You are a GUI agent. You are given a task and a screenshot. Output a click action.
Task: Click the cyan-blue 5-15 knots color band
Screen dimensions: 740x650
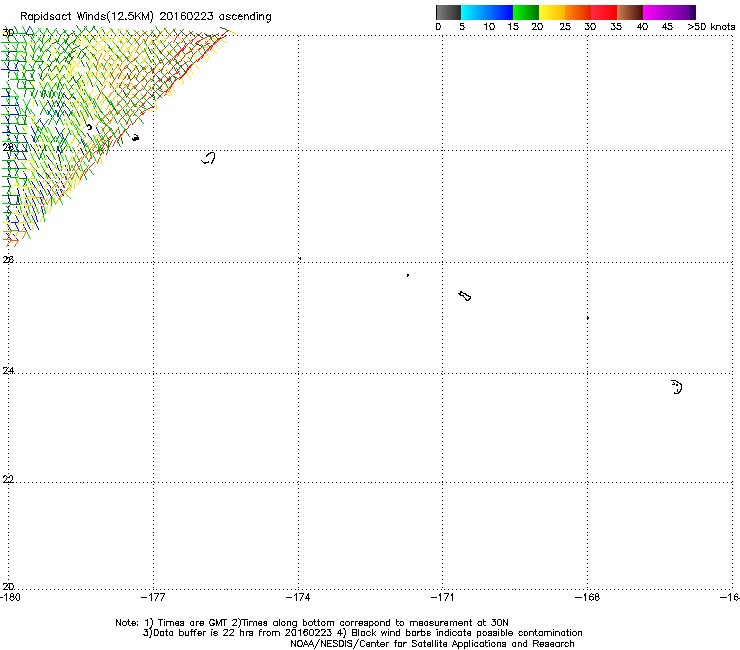tap(487, 12)
